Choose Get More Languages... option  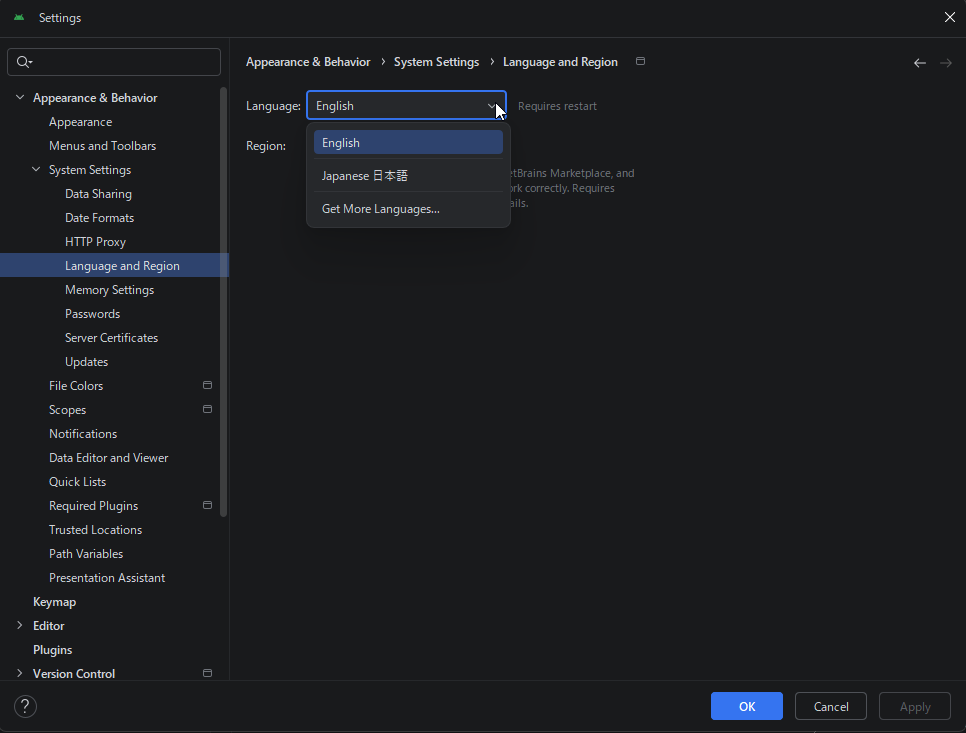point(380,209)
